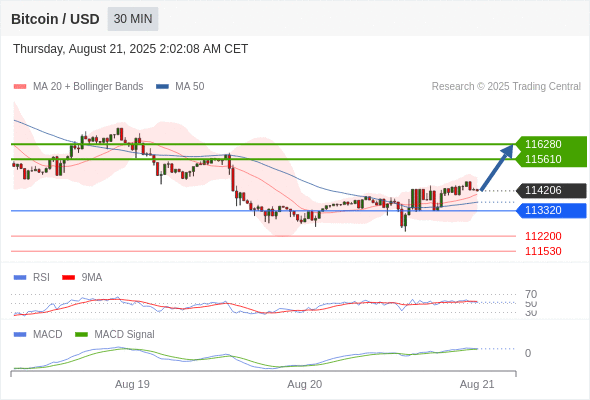
Task: Click the green MACD Signal legend swatch
Action: pyautogui.click(x=81, y=334)
